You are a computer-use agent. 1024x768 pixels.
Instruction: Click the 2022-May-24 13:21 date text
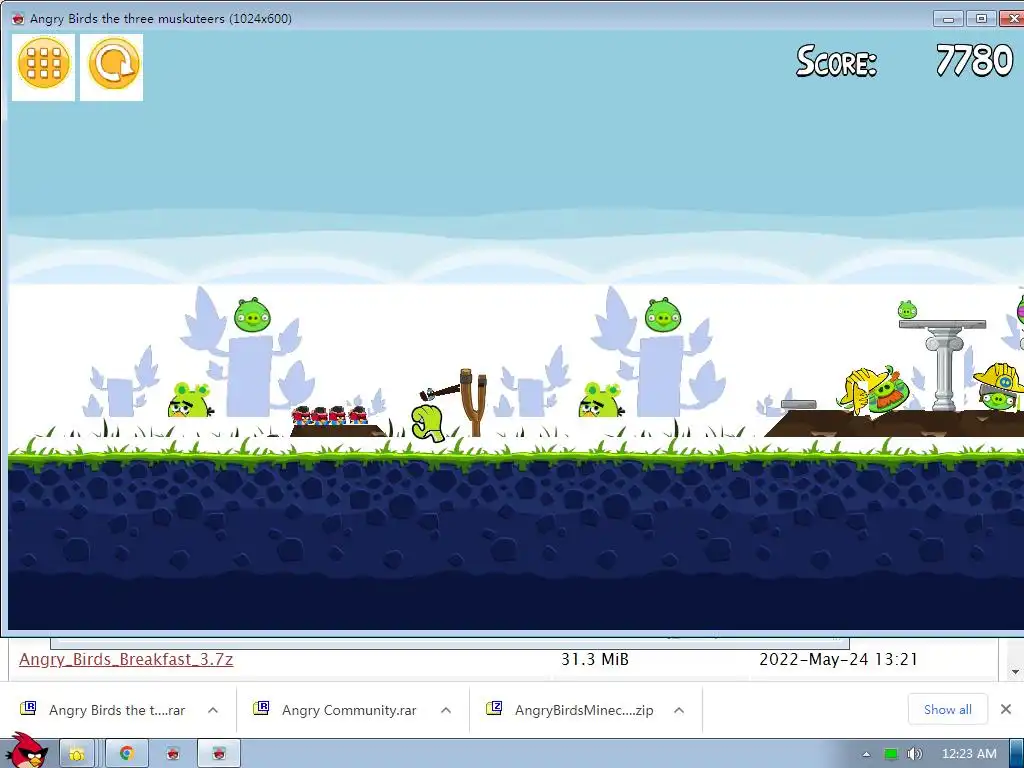(839, 660)
